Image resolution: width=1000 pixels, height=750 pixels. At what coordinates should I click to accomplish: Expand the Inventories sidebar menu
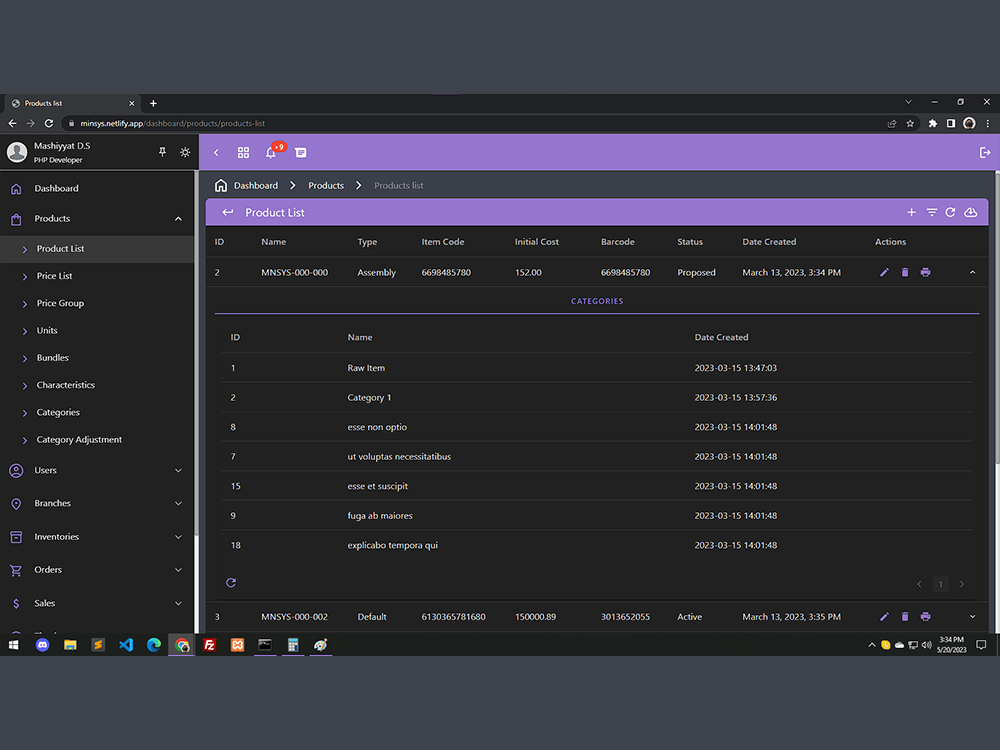click(x=178, y=537)
